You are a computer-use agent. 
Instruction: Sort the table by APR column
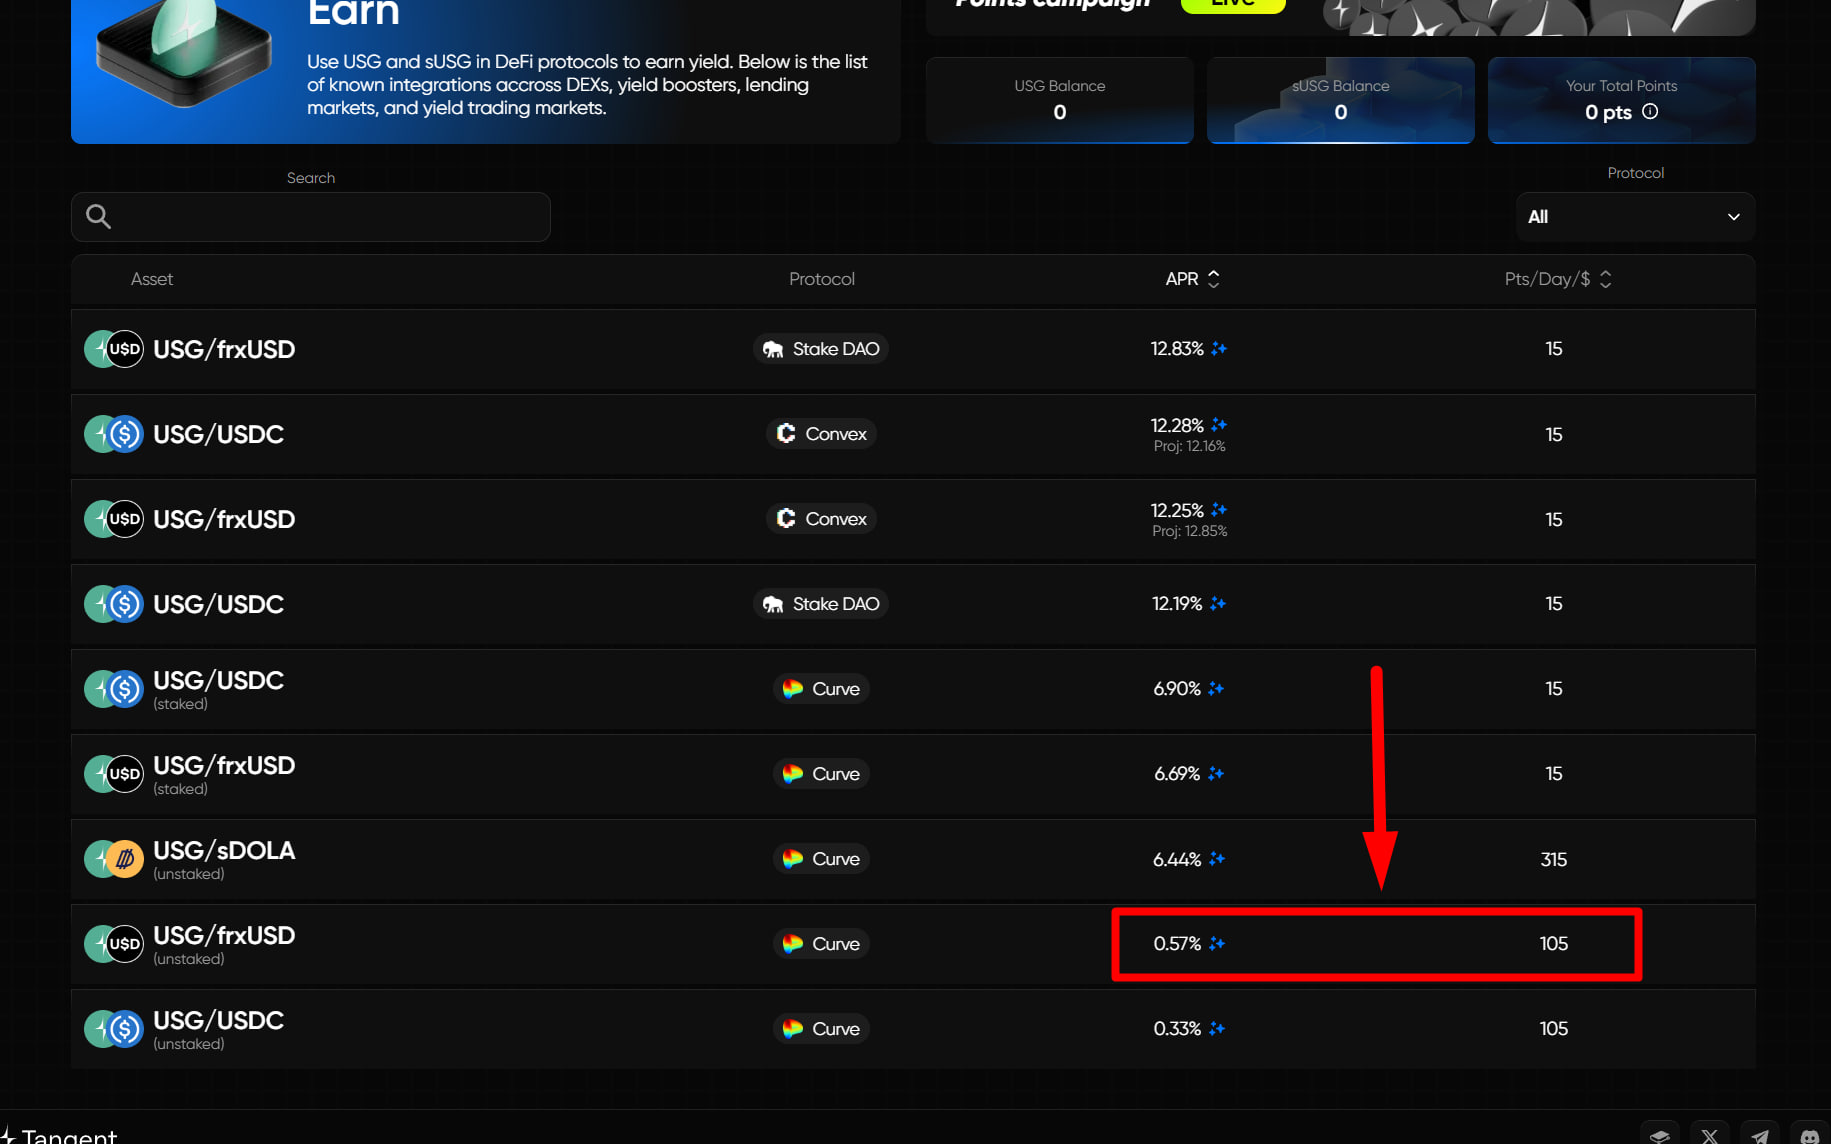pos(1192,279)
